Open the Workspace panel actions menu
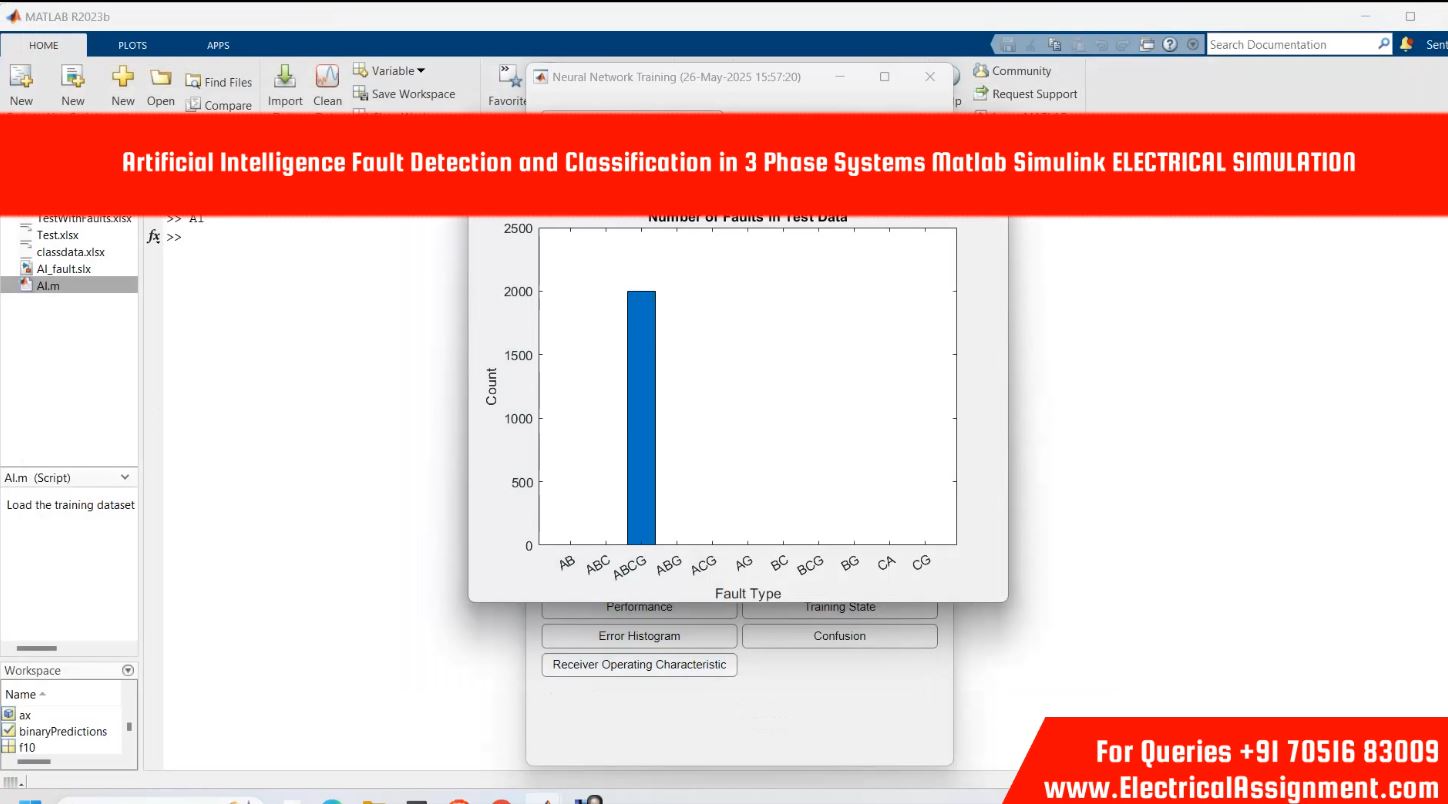Screen dimensions: 1448x804 pos(128,670)
